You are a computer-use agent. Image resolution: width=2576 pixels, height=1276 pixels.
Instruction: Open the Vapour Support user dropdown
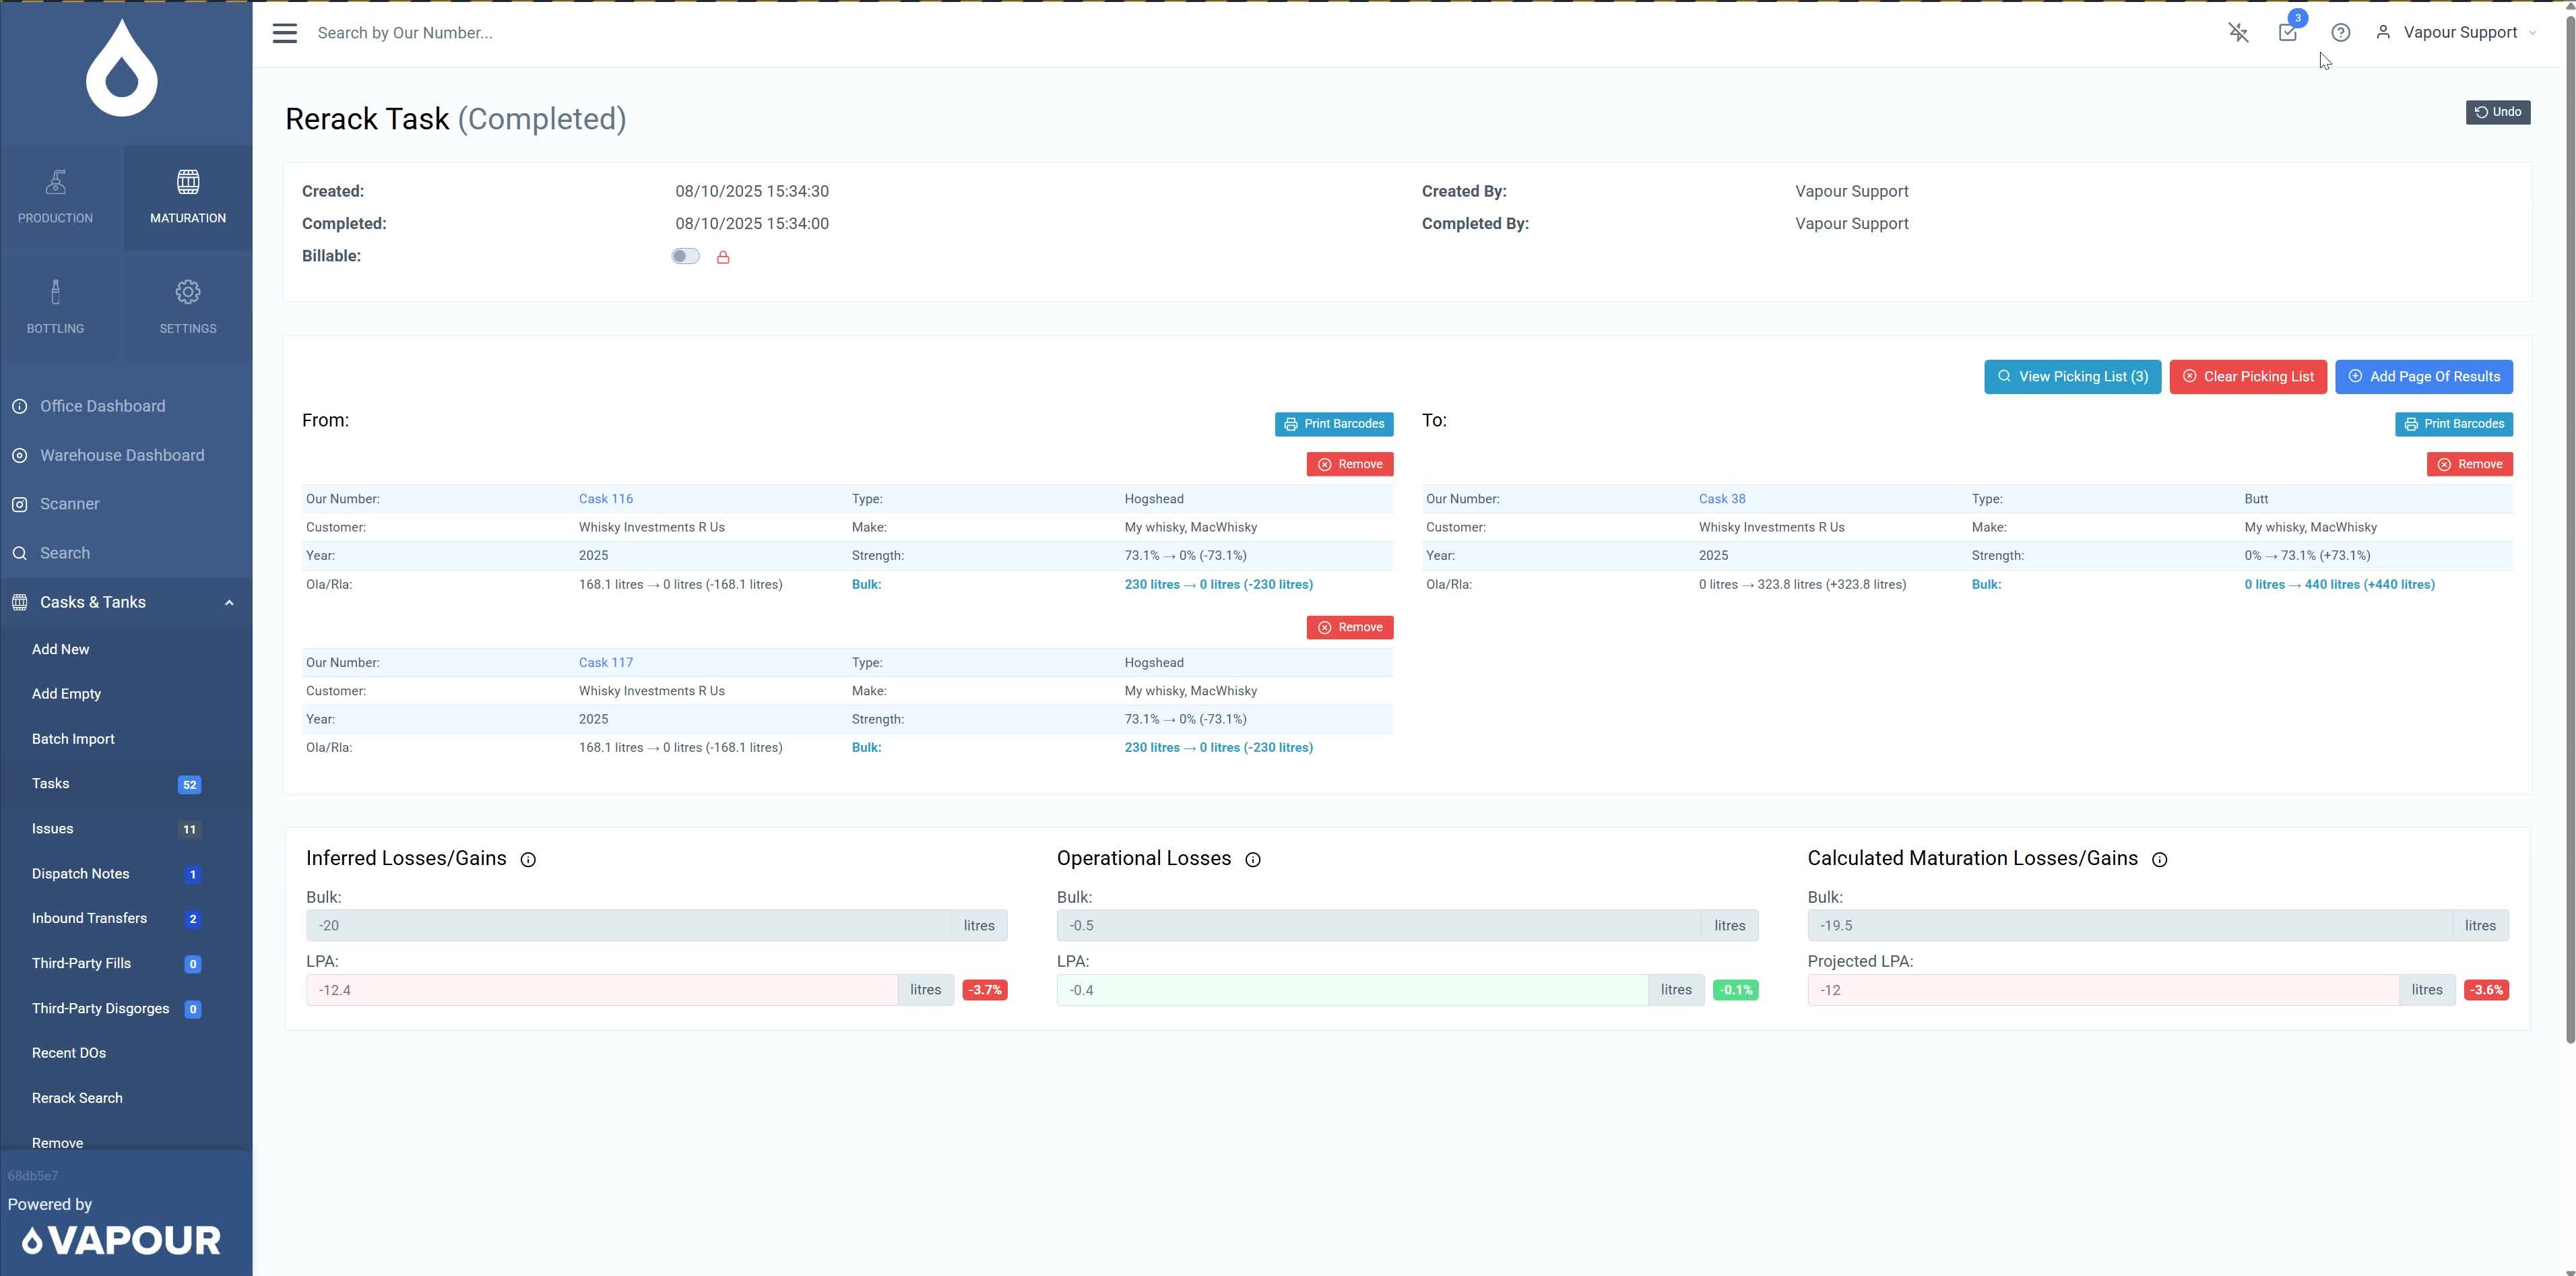pos(2458,33)
